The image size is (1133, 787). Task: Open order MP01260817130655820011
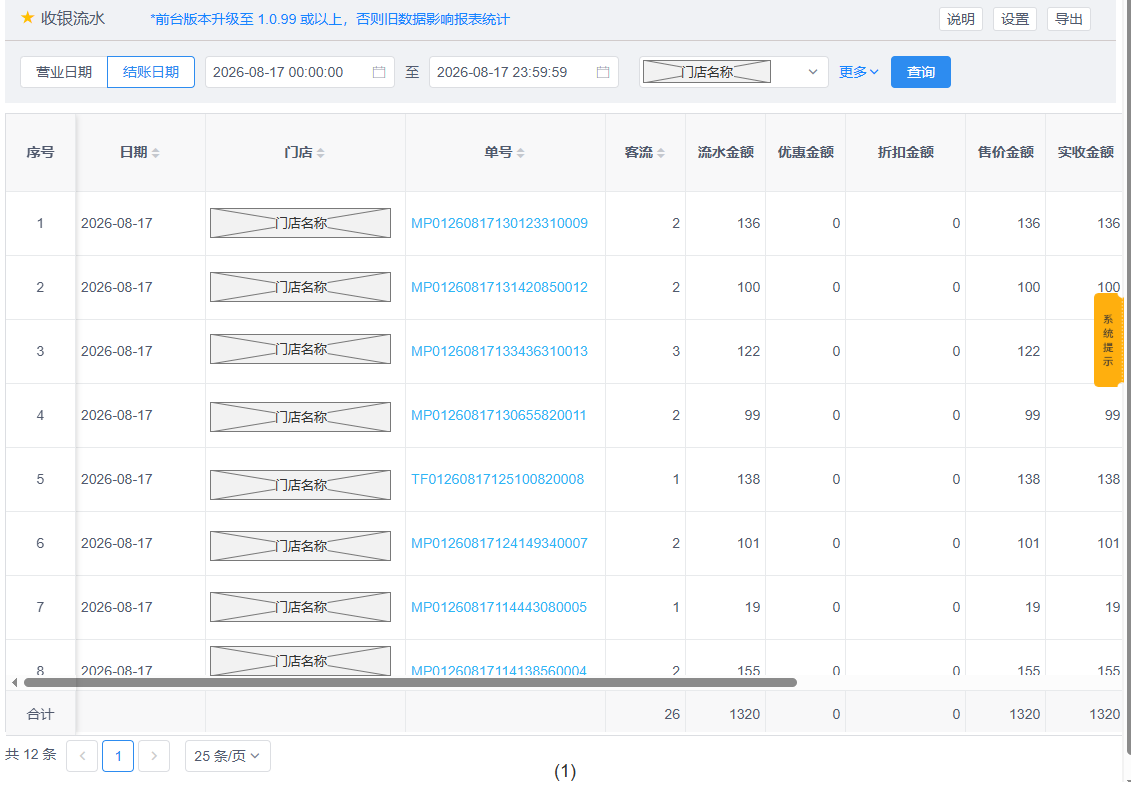click(499, 416)
